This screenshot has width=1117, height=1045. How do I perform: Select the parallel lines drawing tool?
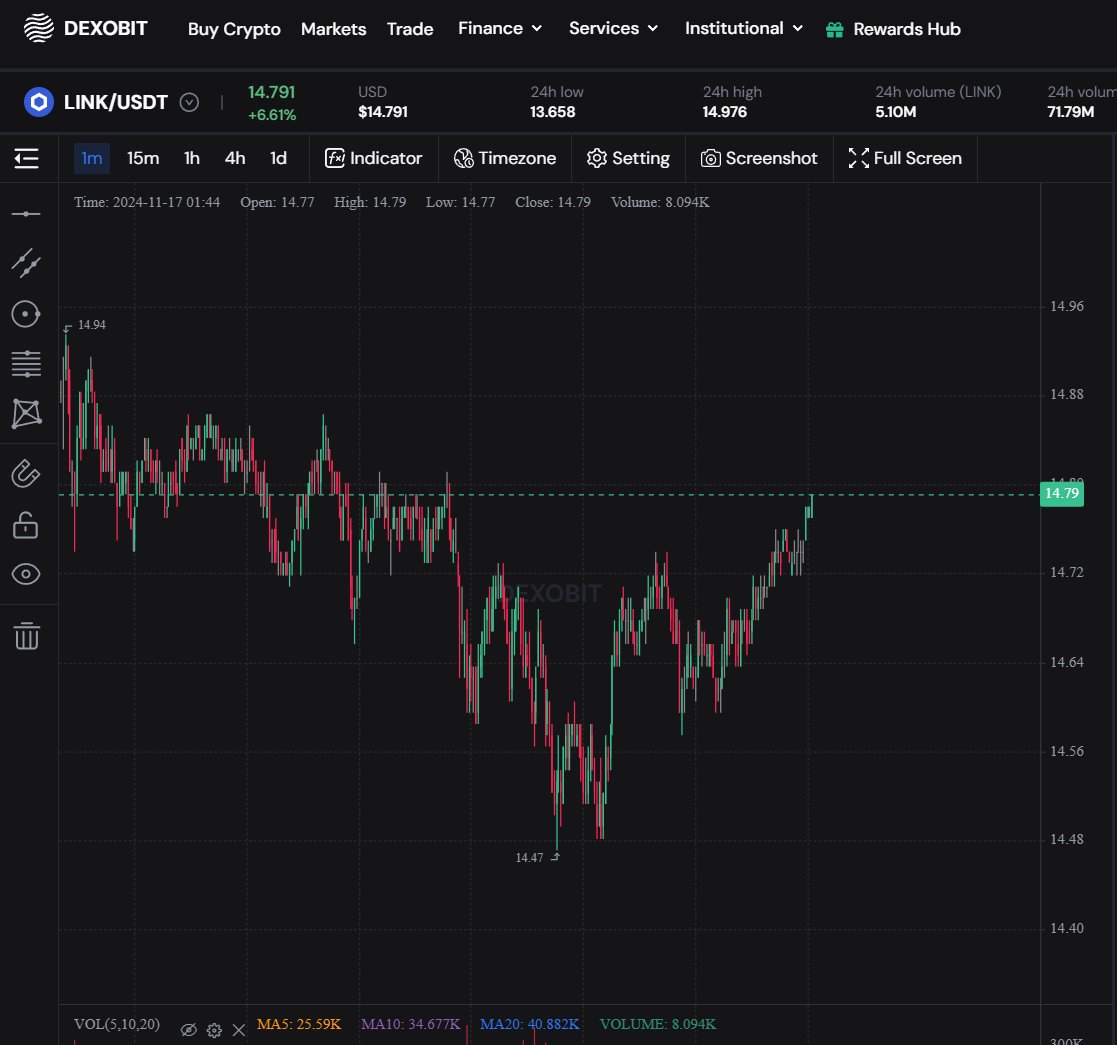pos(26,363)
